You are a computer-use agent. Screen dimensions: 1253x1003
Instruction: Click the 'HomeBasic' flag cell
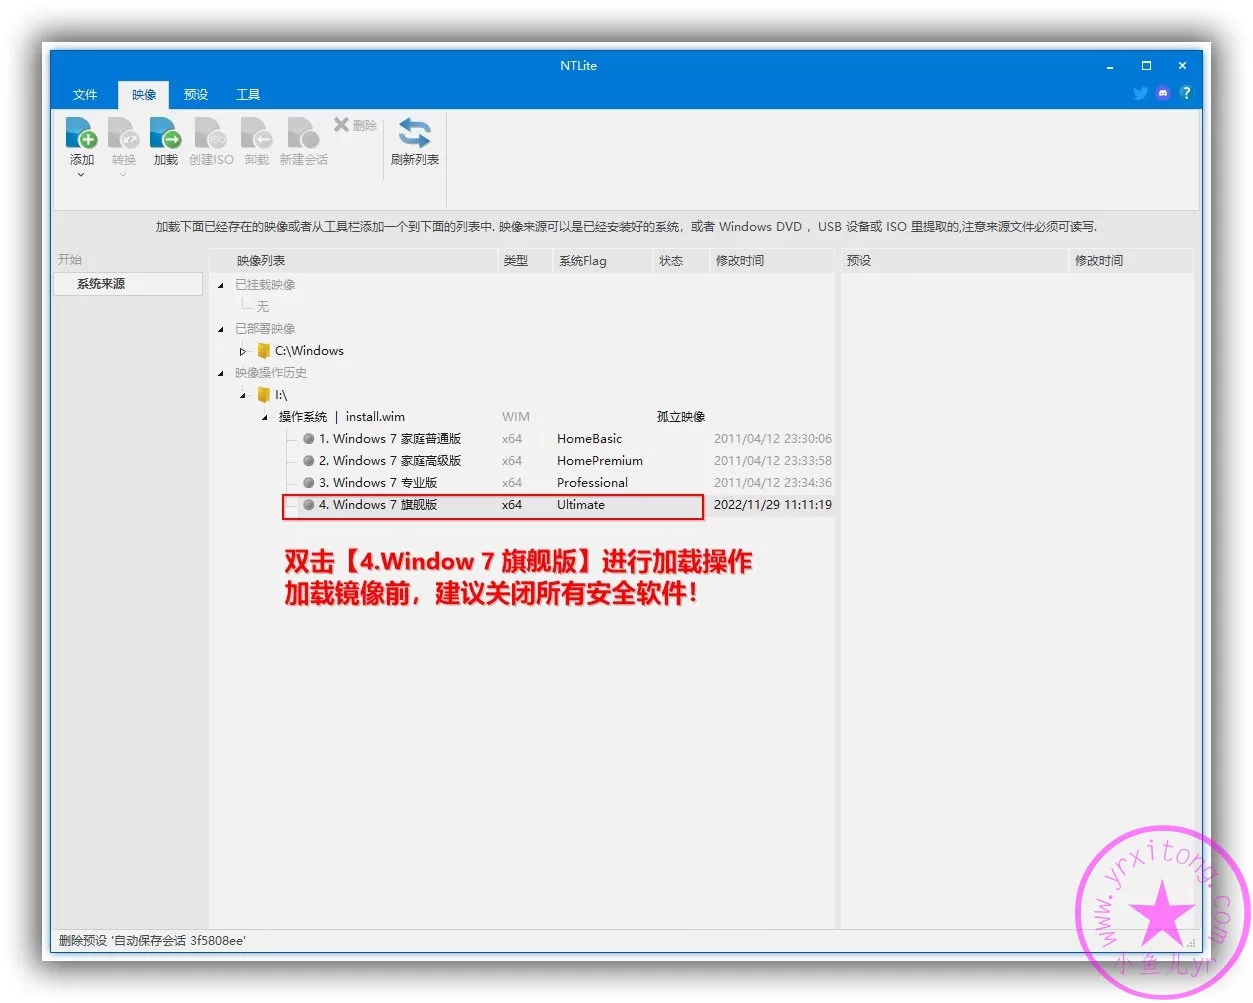589,439
